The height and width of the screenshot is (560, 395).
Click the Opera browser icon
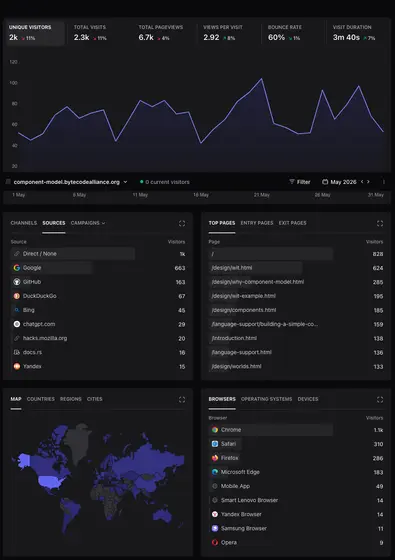click(x=215, y=542)
